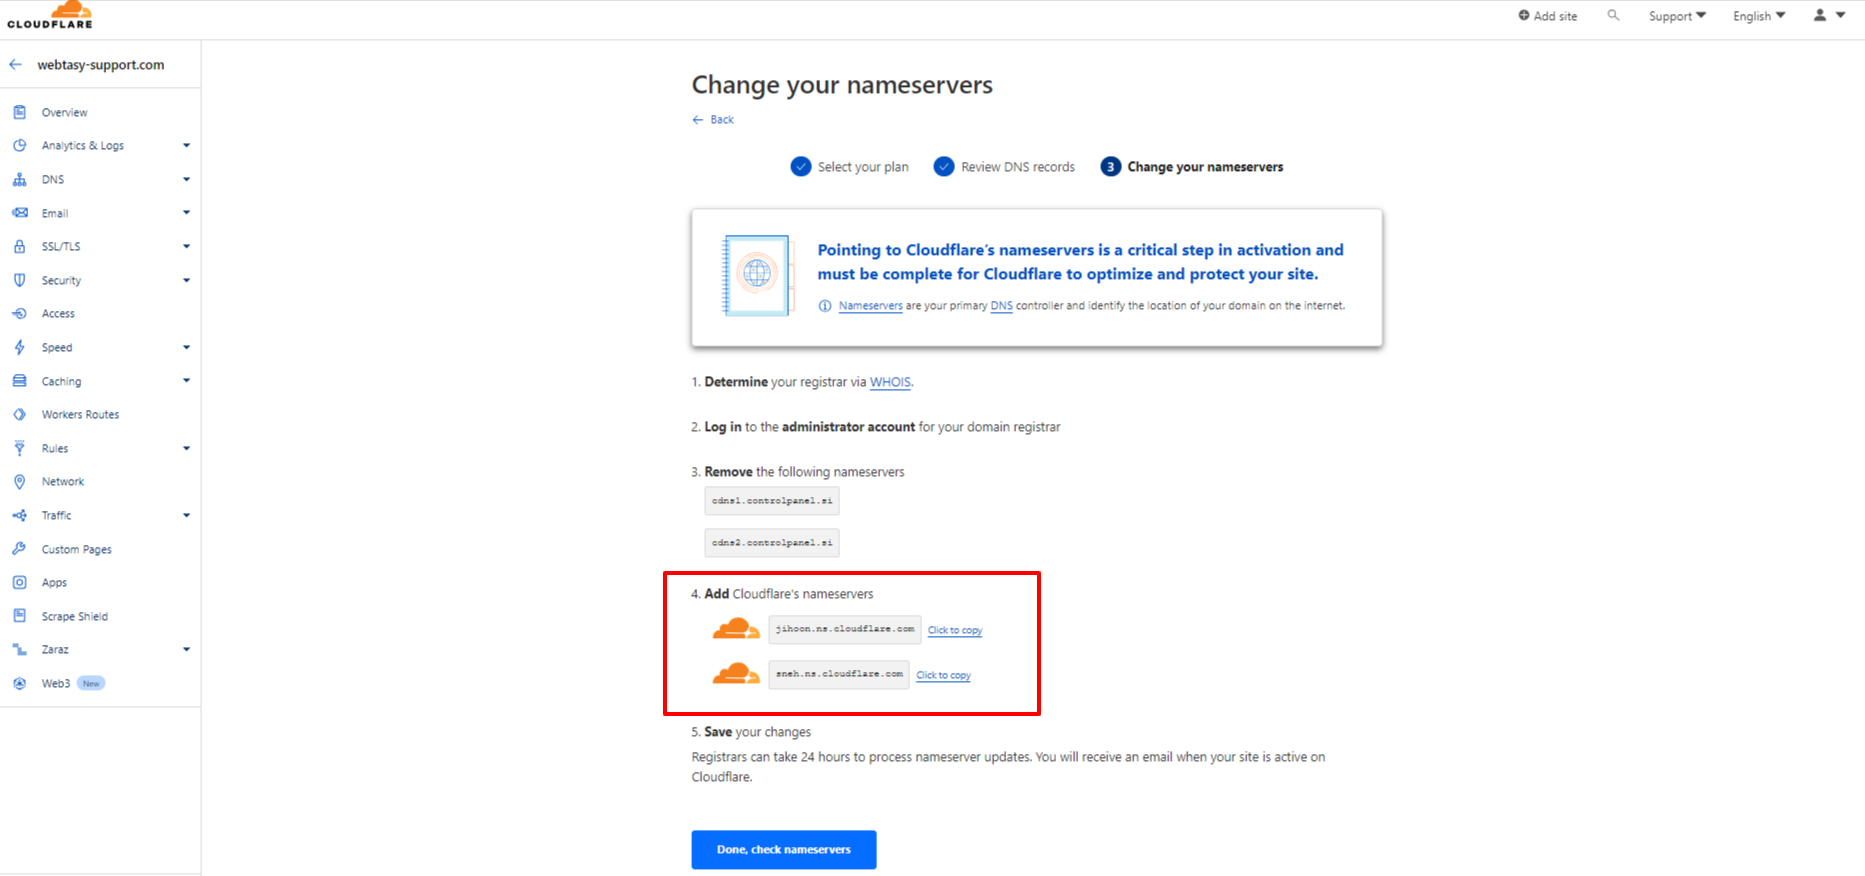
Task: Click the back arrow beside webtasy-support.com
Action: 15,65
